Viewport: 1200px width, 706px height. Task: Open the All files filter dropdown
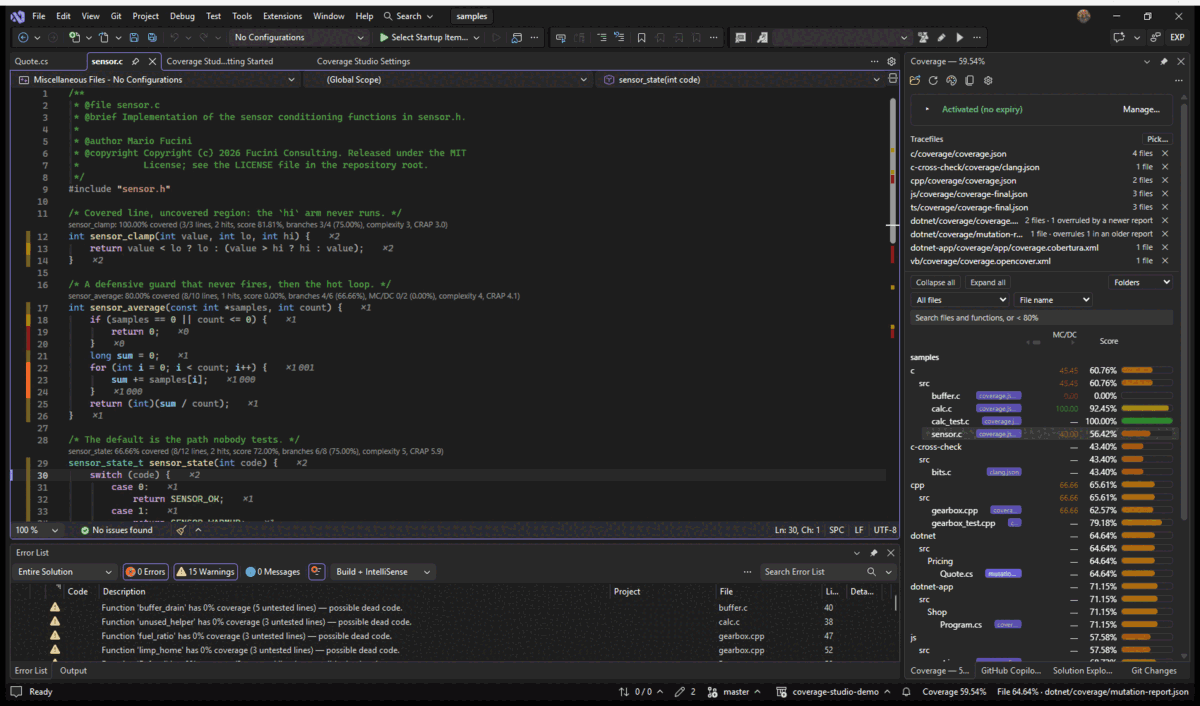[961, 300]
